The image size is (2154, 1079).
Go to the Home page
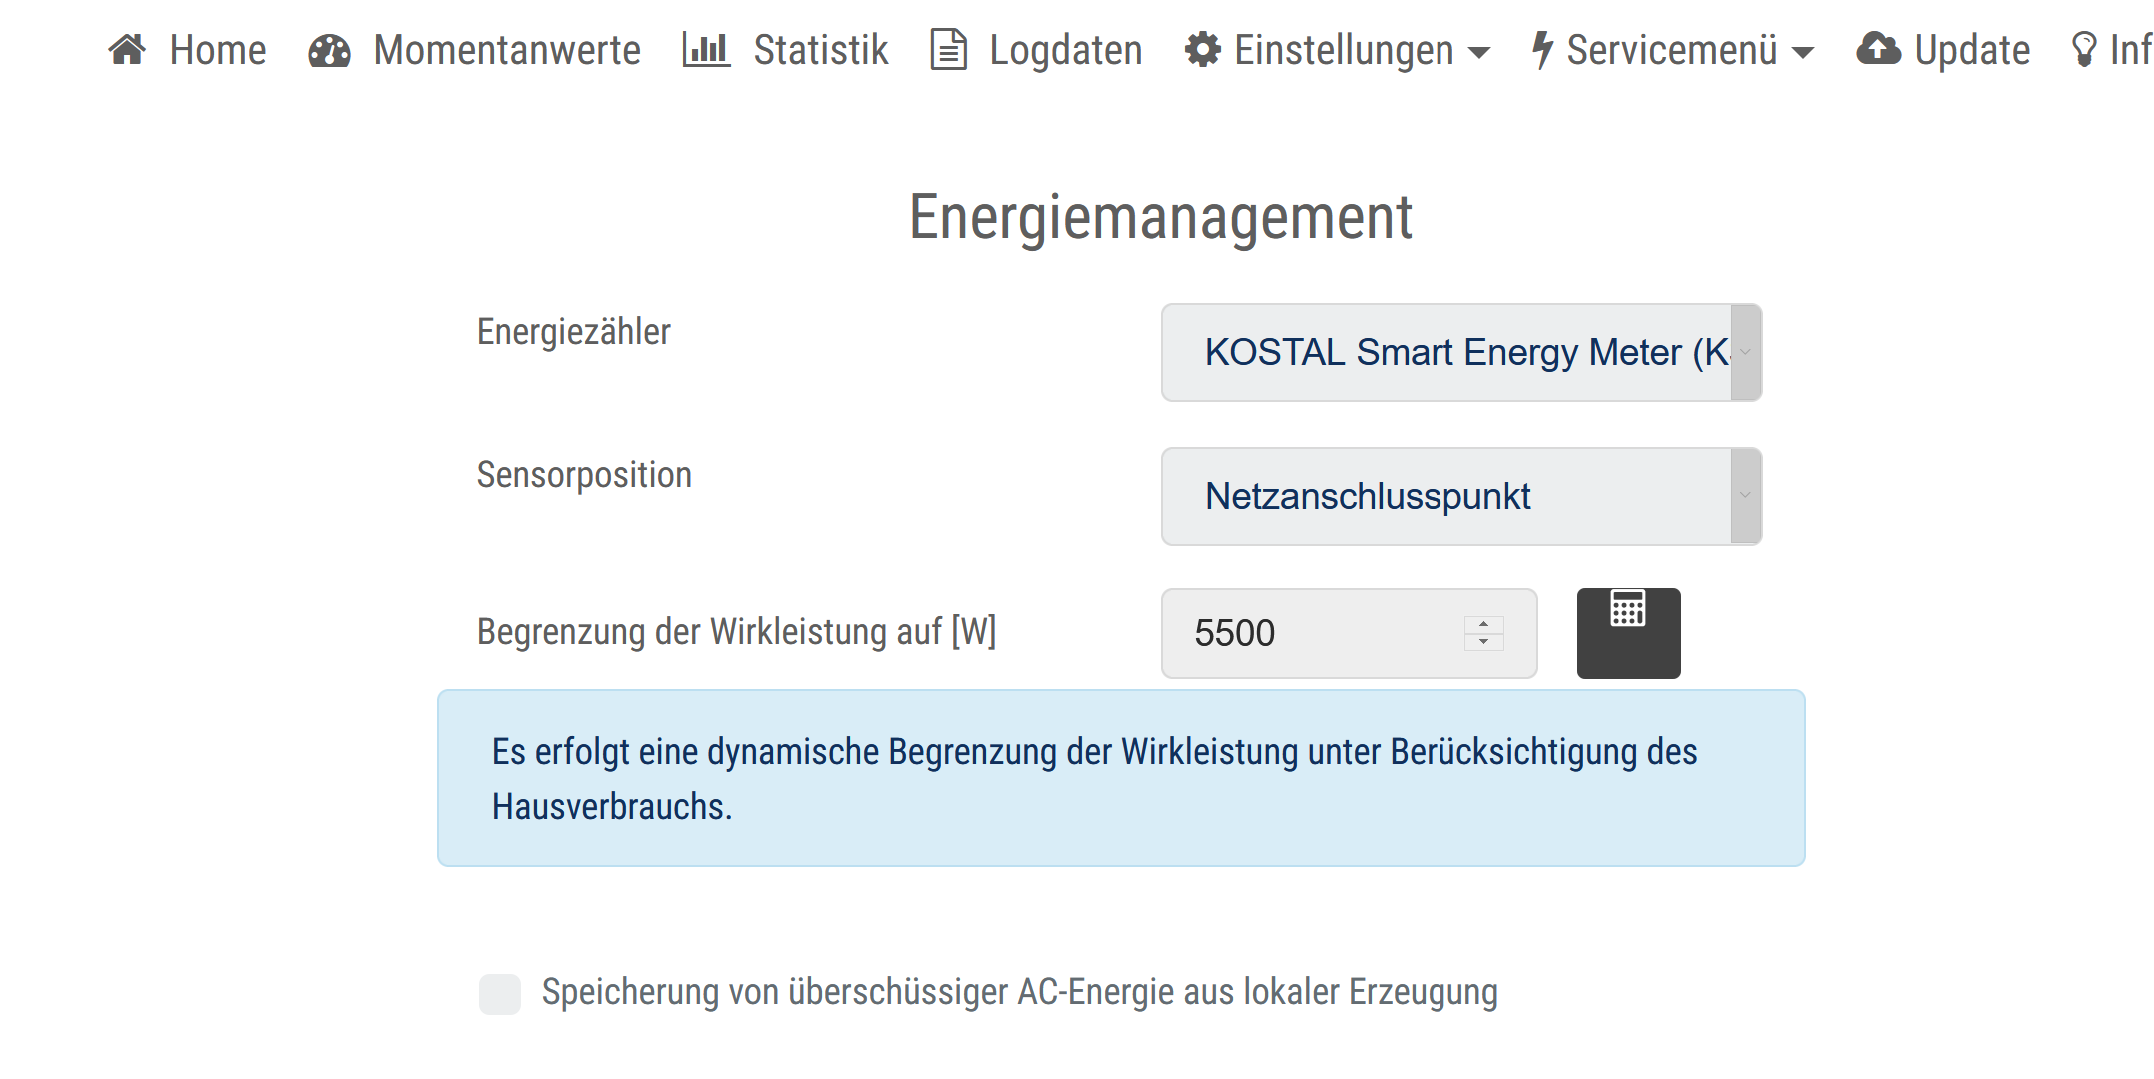click(188, 50)
